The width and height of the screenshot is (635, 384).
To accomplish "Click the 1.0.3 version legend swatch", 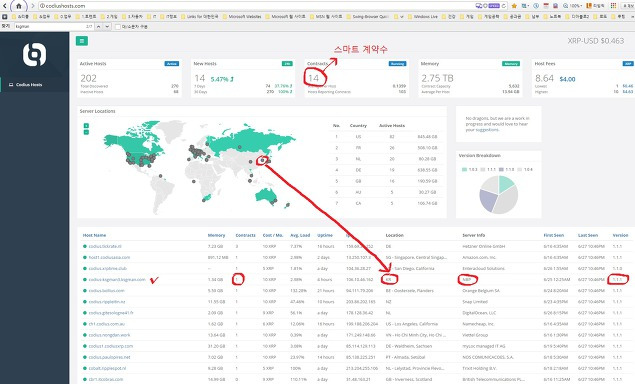I will (465, 169).
